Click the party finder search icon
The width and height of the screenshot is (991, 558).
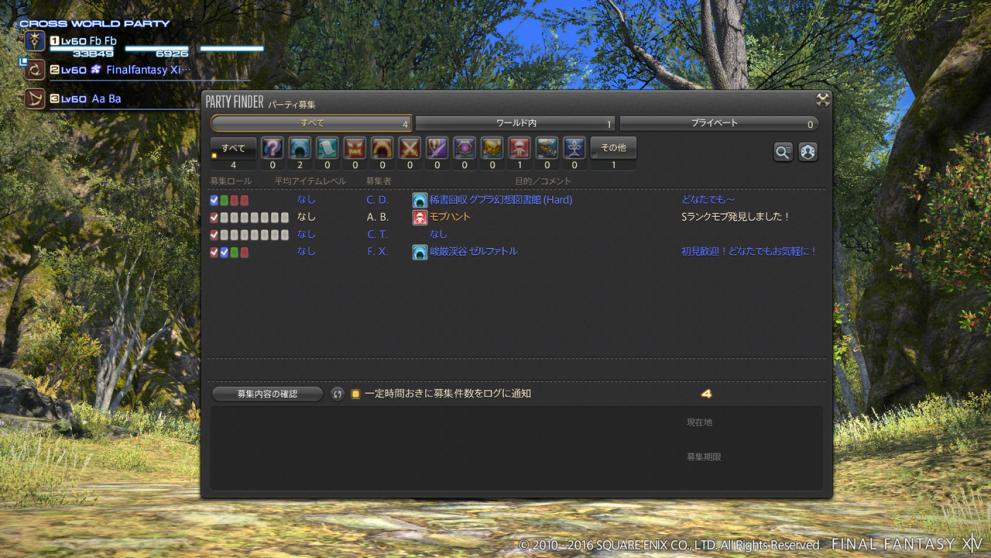783,151
